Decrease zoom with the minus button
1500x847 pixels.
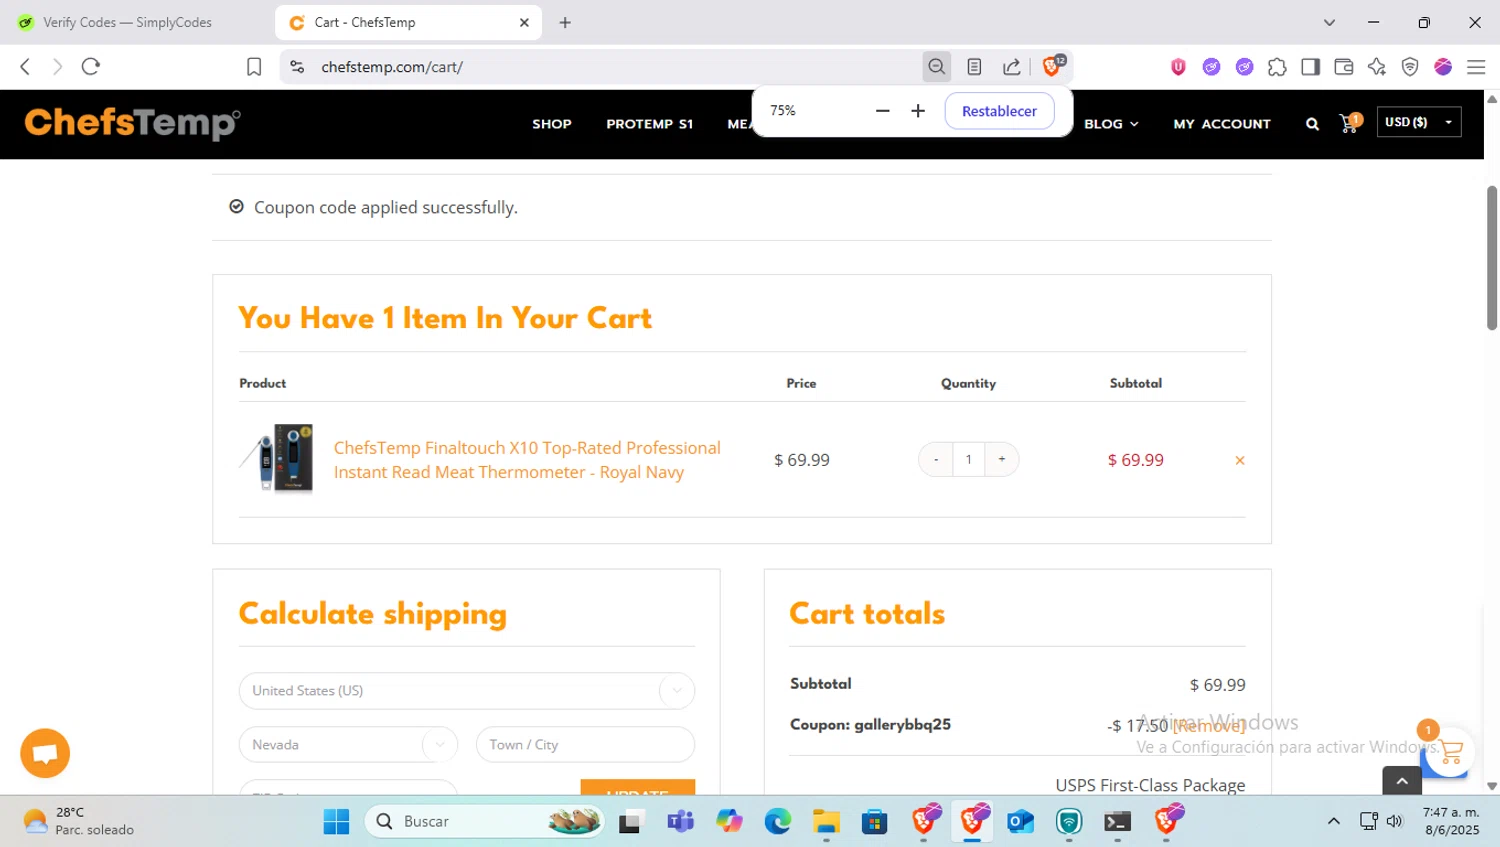pyautogui.click(x=882, y=111)
